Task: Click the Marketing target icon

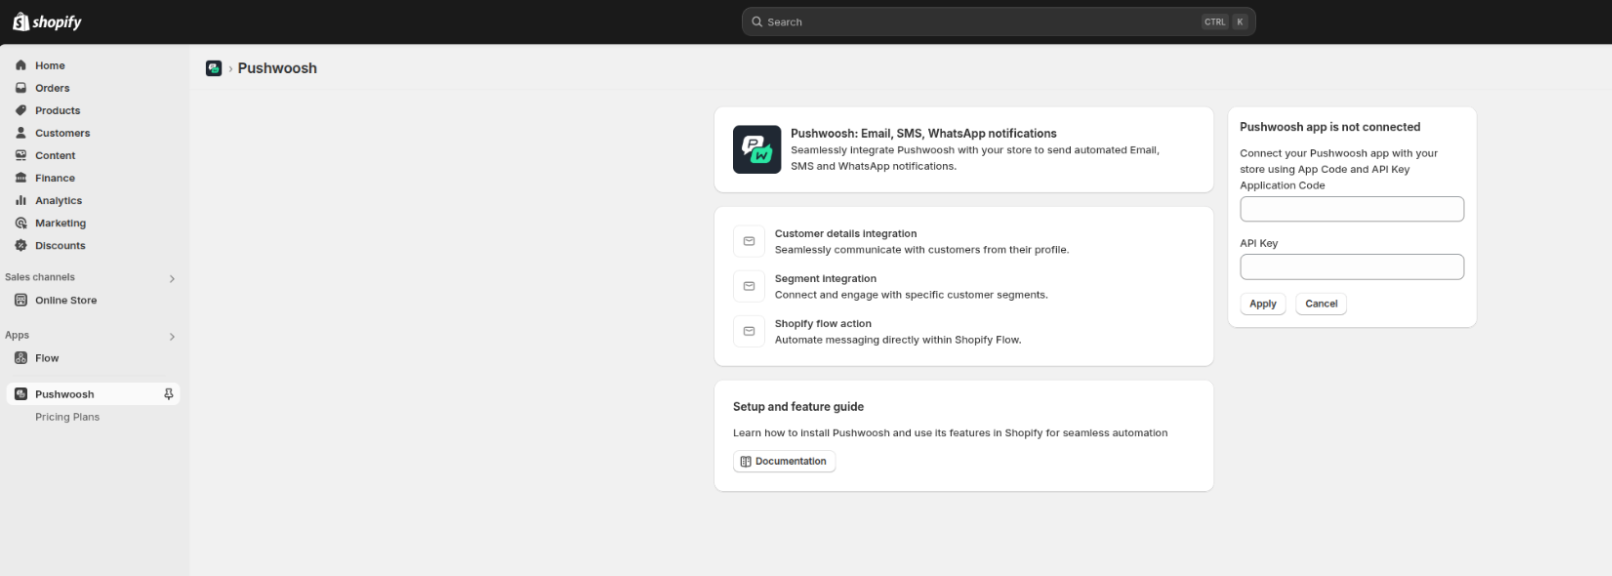Action: pos(21,223)
